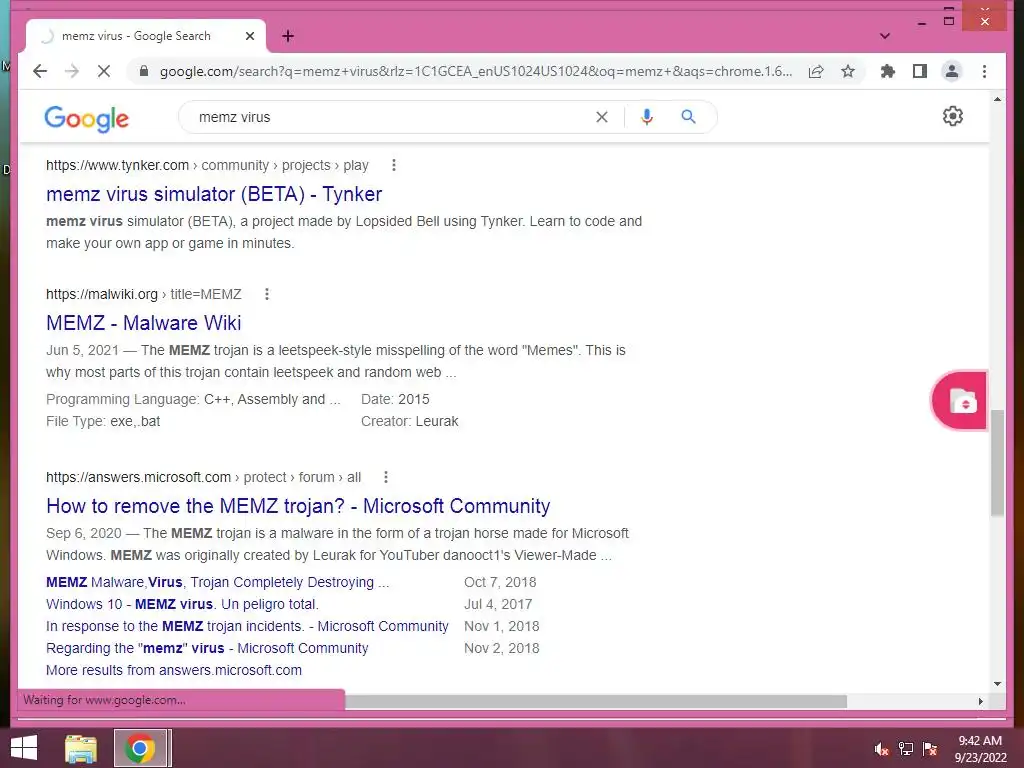The height and width of the screenshot is (768, 1024).
Task: Click the Nov 1, 2018 date text
Action: [502, 626]
